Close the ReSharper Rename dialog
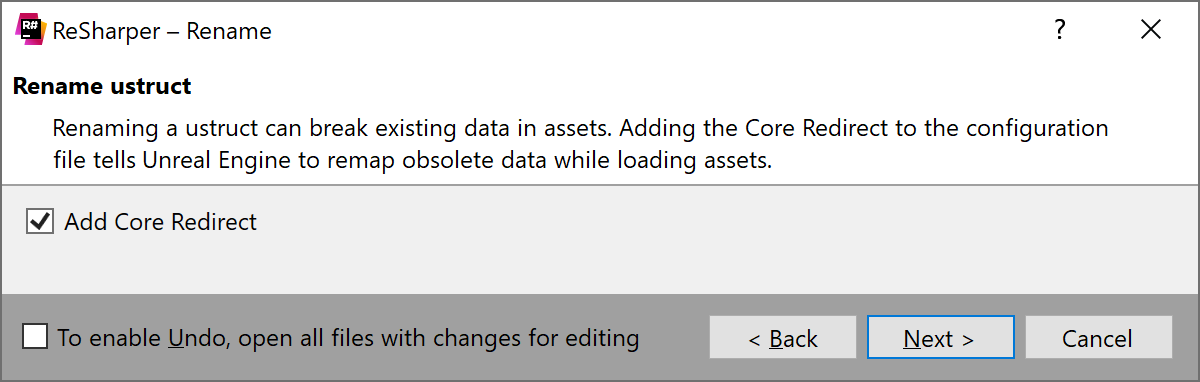The image size is (1200, 382). [1150, 30]
